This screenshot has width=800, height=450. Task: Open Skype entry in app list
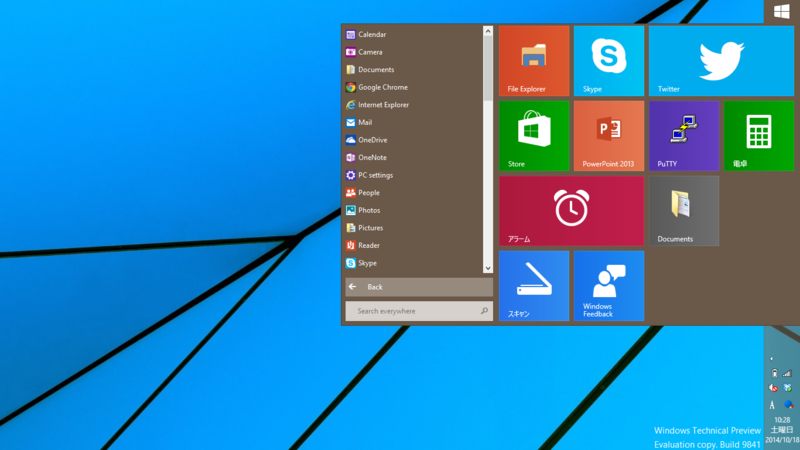412,263
